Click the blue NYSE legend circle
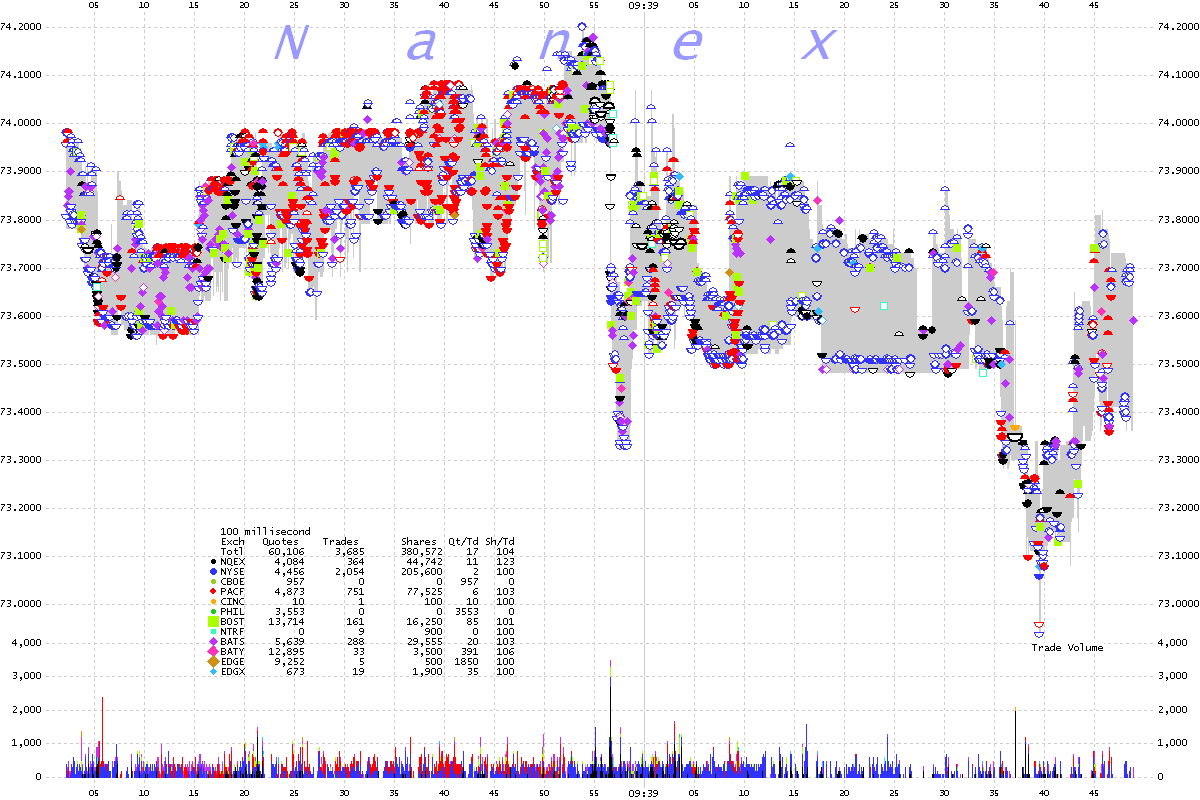The width and height of the screenshot is (1200, 800). coord(212,572)
